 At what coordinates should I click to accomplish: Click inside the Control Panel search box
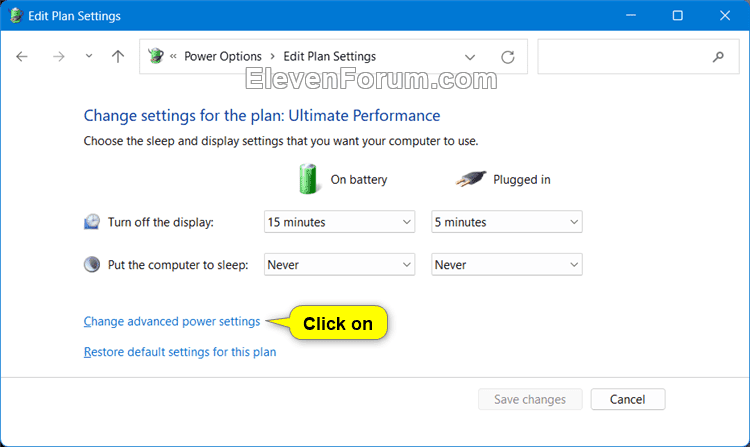click(638, 56)
